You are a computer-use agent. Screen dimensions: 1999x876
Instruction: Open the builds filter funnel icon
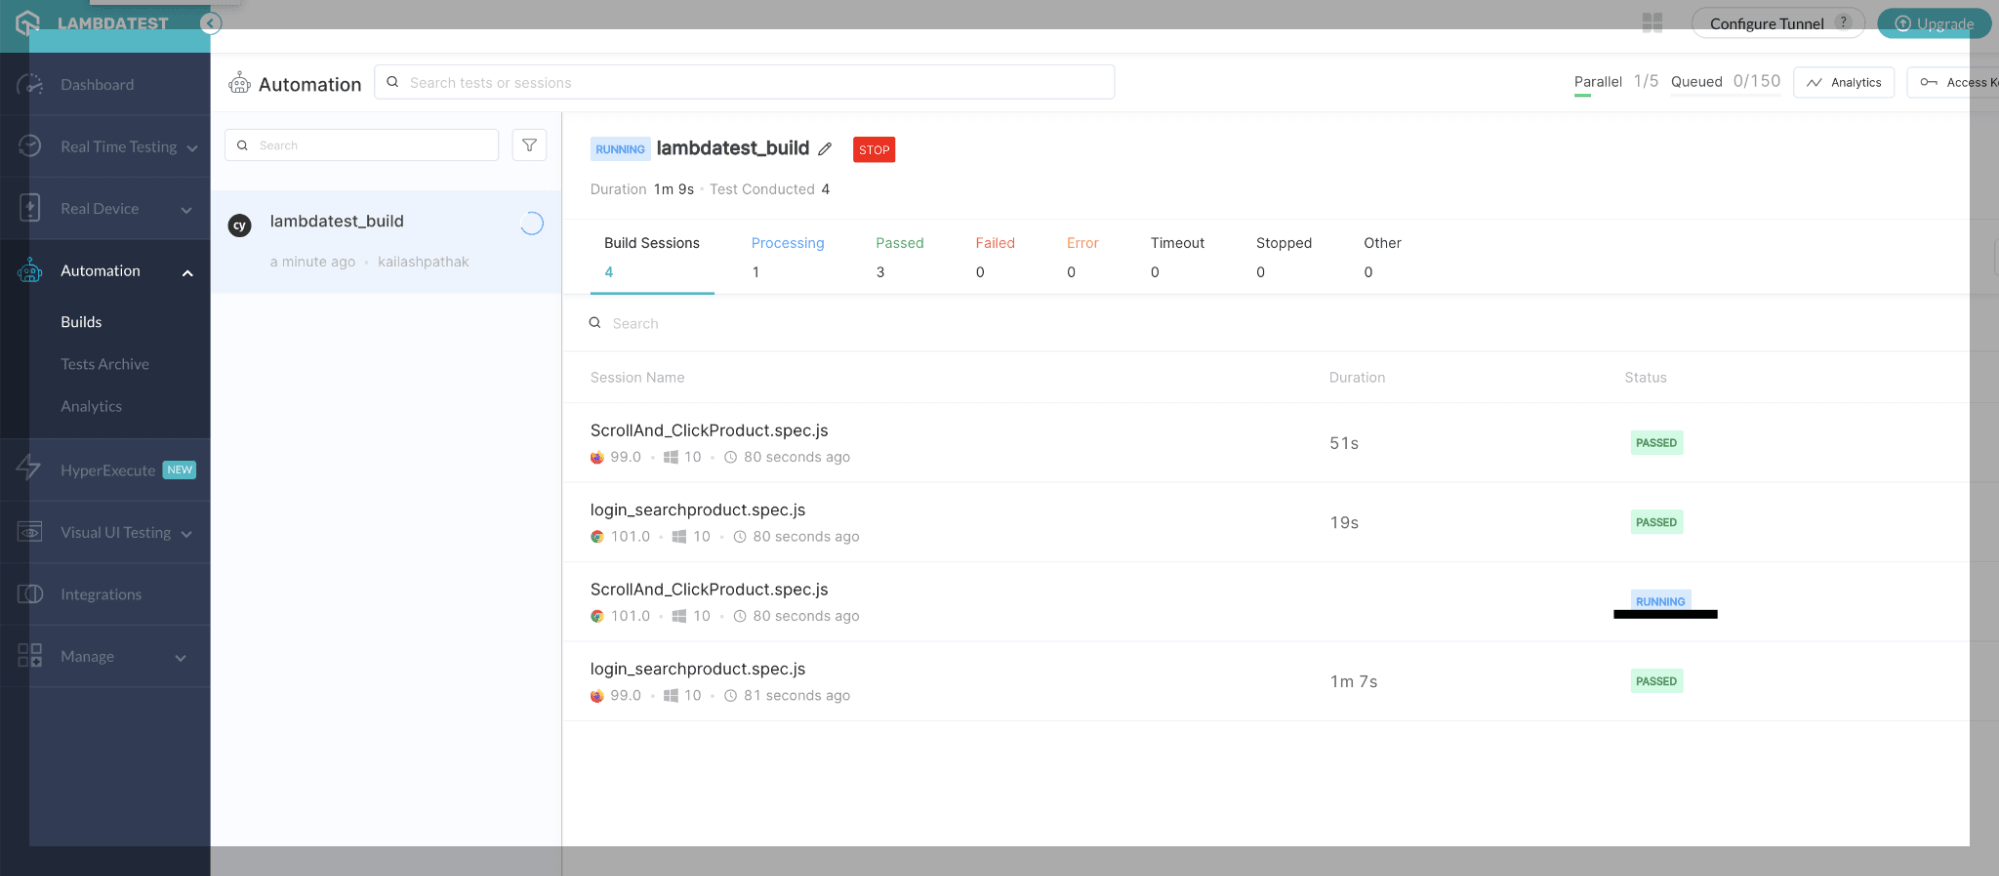(x=529, y=145)
